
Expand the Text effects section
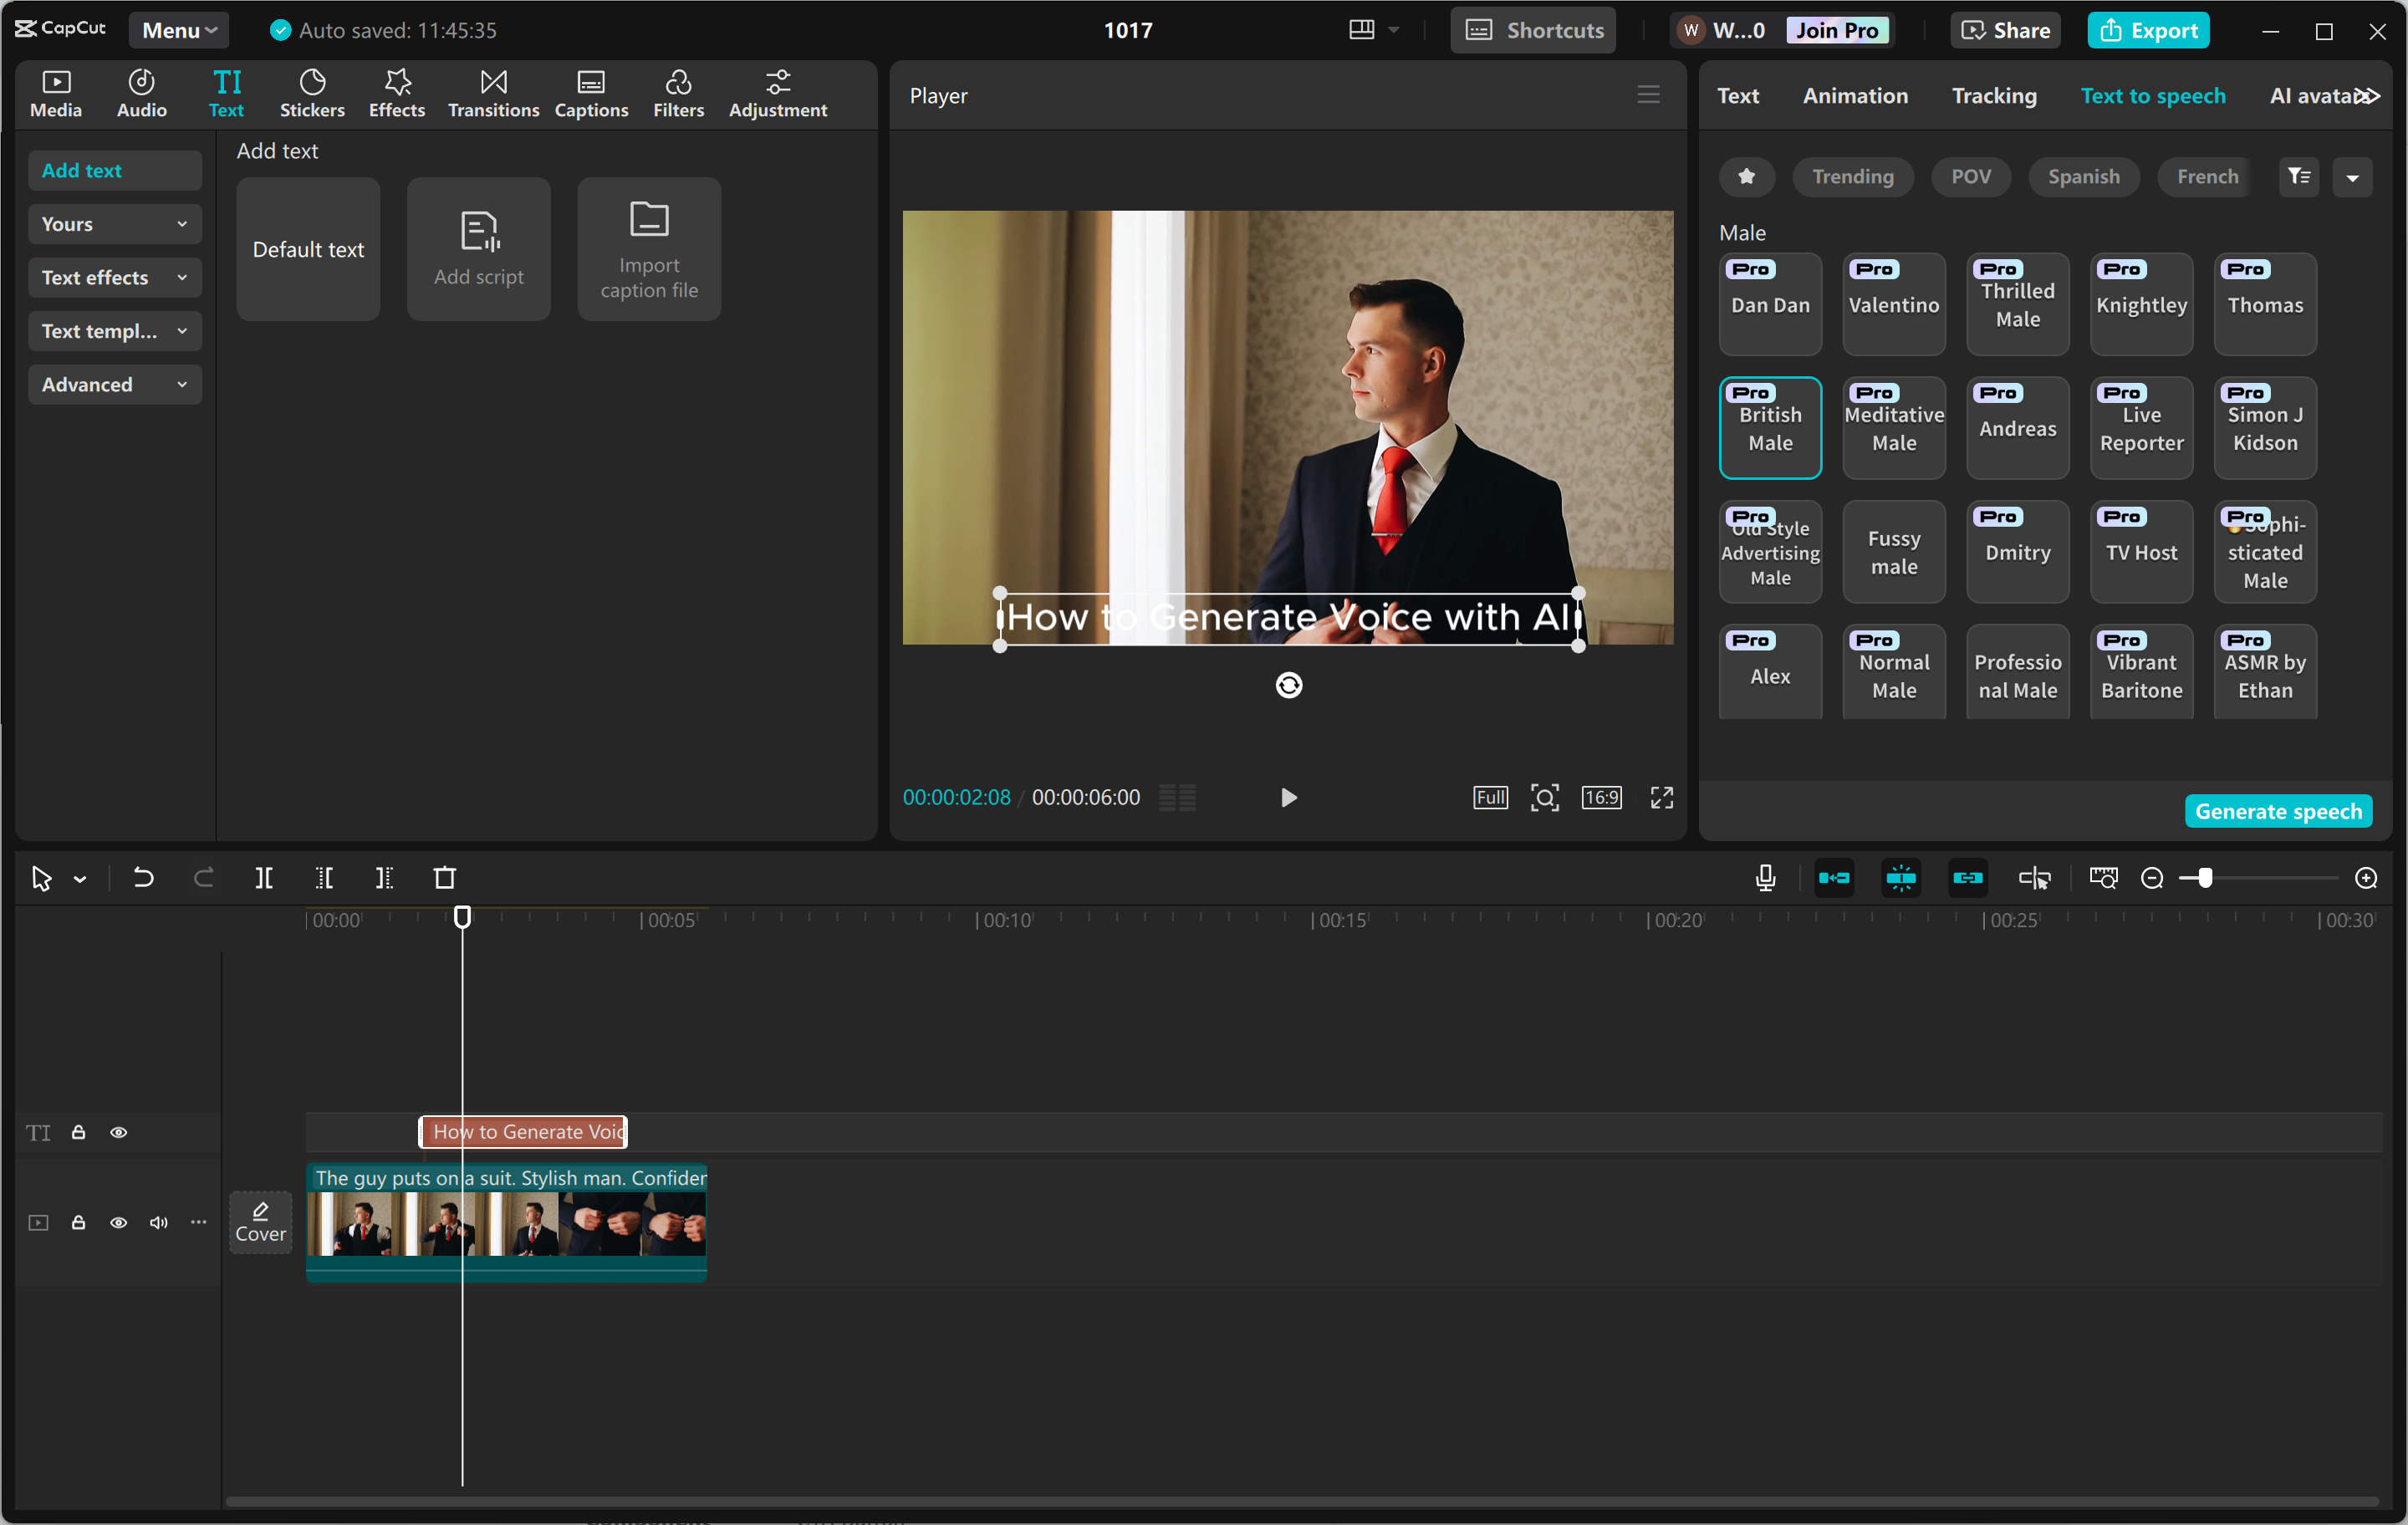[114, 277]
